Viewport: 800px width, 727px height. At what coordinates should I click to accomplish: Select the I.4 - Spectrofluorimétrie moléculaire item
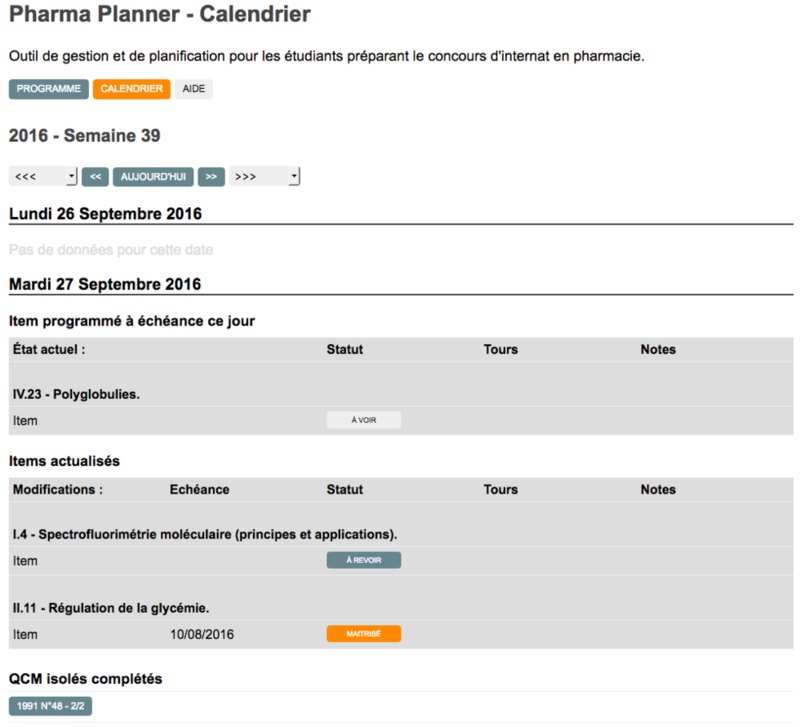point(205,534)
